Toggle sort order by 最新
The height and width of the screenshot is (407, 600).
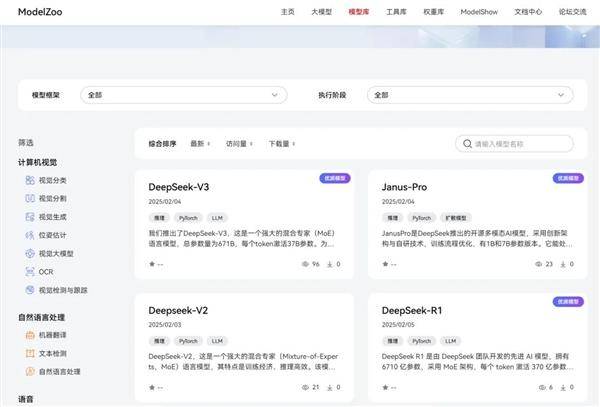tap(199, 144)
